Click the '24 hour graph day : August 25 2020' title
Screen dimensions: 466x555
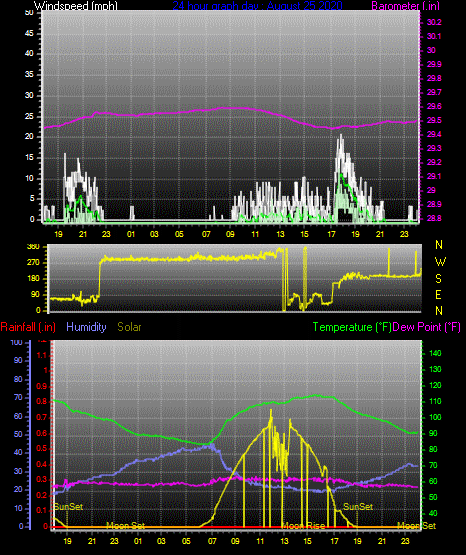pyautogui.click(x=257, y=6)
